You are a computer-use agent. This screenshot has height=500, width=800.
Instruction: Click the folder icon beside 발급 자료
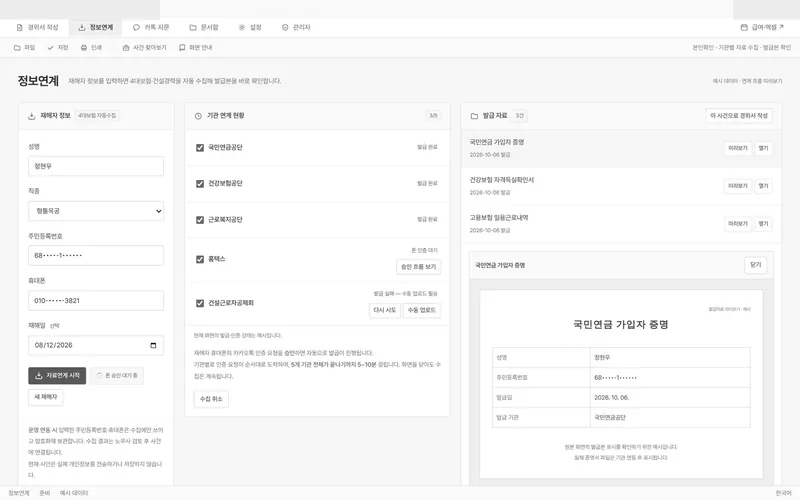coord(474,116)
